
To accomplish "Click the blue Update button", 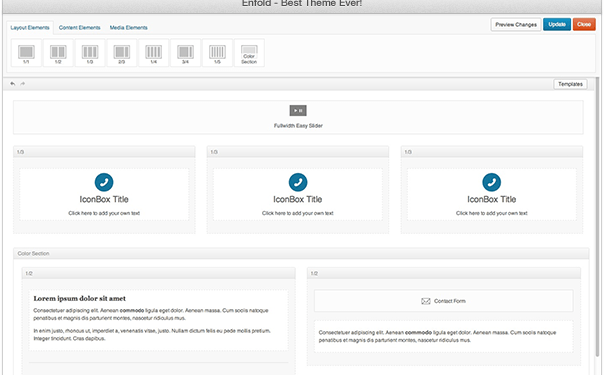I will pos(557,24).
